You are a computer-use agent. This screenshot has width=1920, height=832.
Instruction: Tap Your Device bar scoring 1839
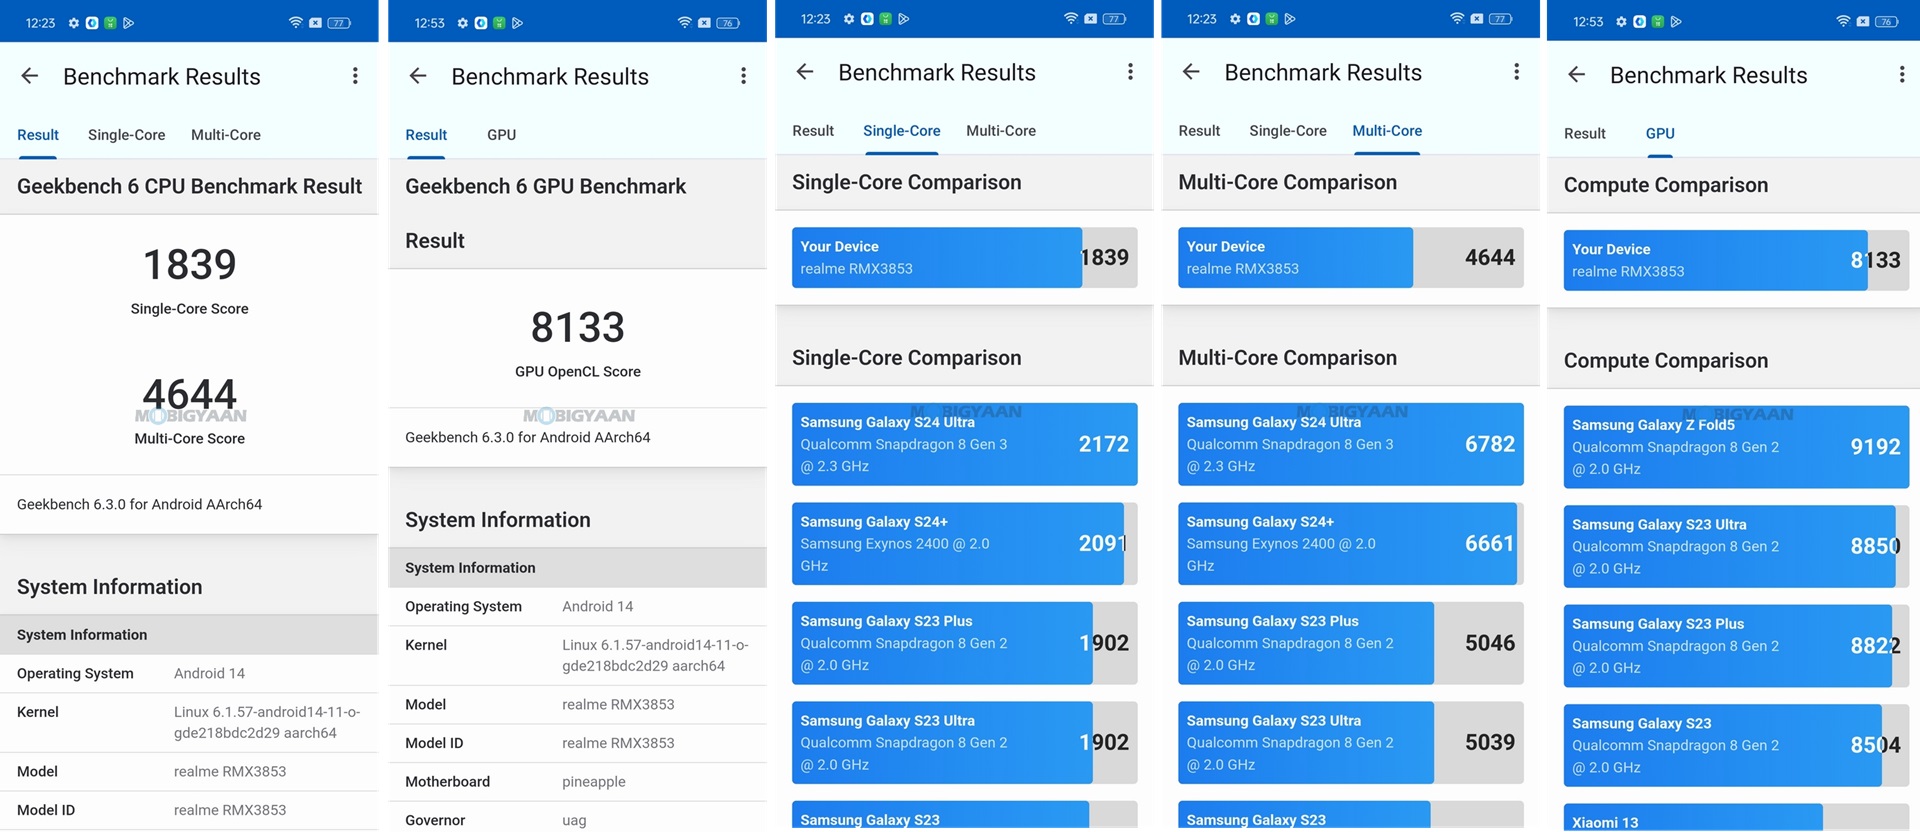click(965, 257)
